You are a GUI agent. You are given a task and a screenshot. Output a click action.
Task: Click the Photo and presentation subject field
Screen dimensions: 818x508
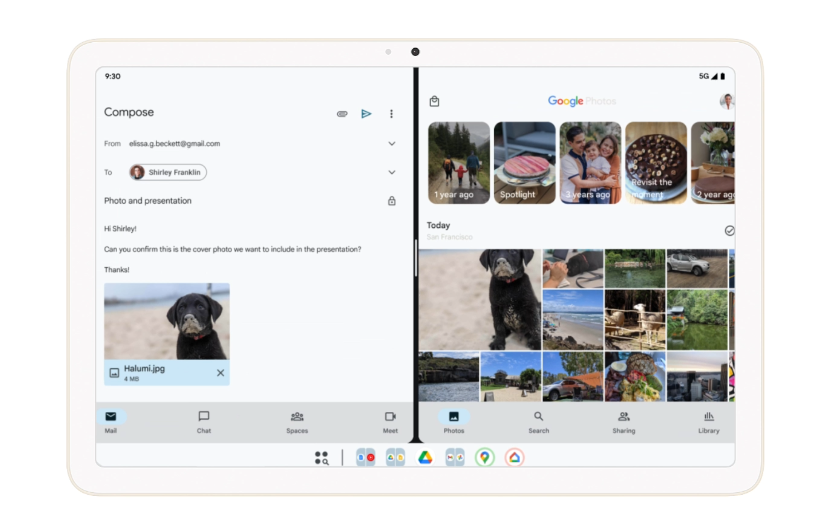(x=200, y=201)
